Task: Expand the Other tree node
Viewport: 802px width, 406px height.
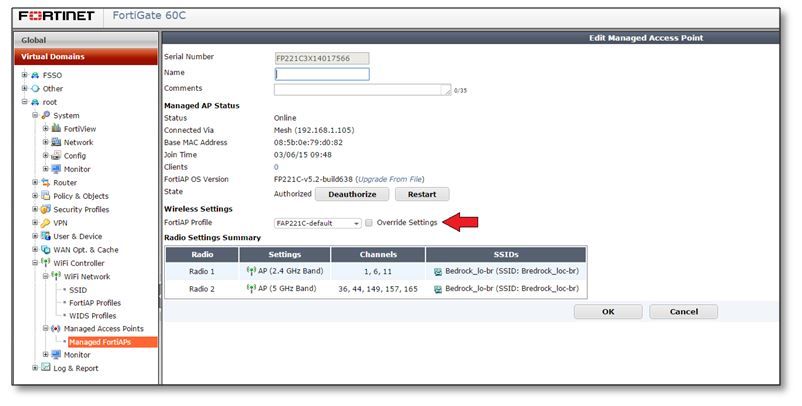Action: coord(24,88)
